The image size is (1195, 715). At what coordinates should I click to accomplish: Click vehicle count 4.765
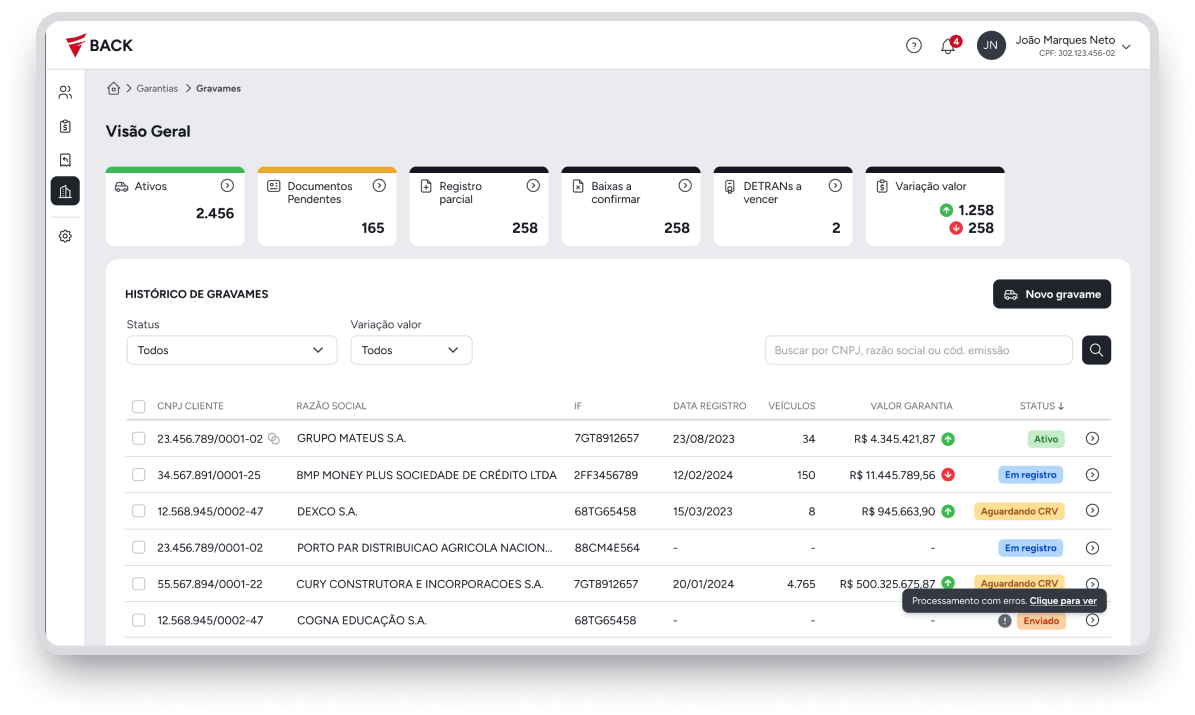pyautogui.click(x=801, y=584)
